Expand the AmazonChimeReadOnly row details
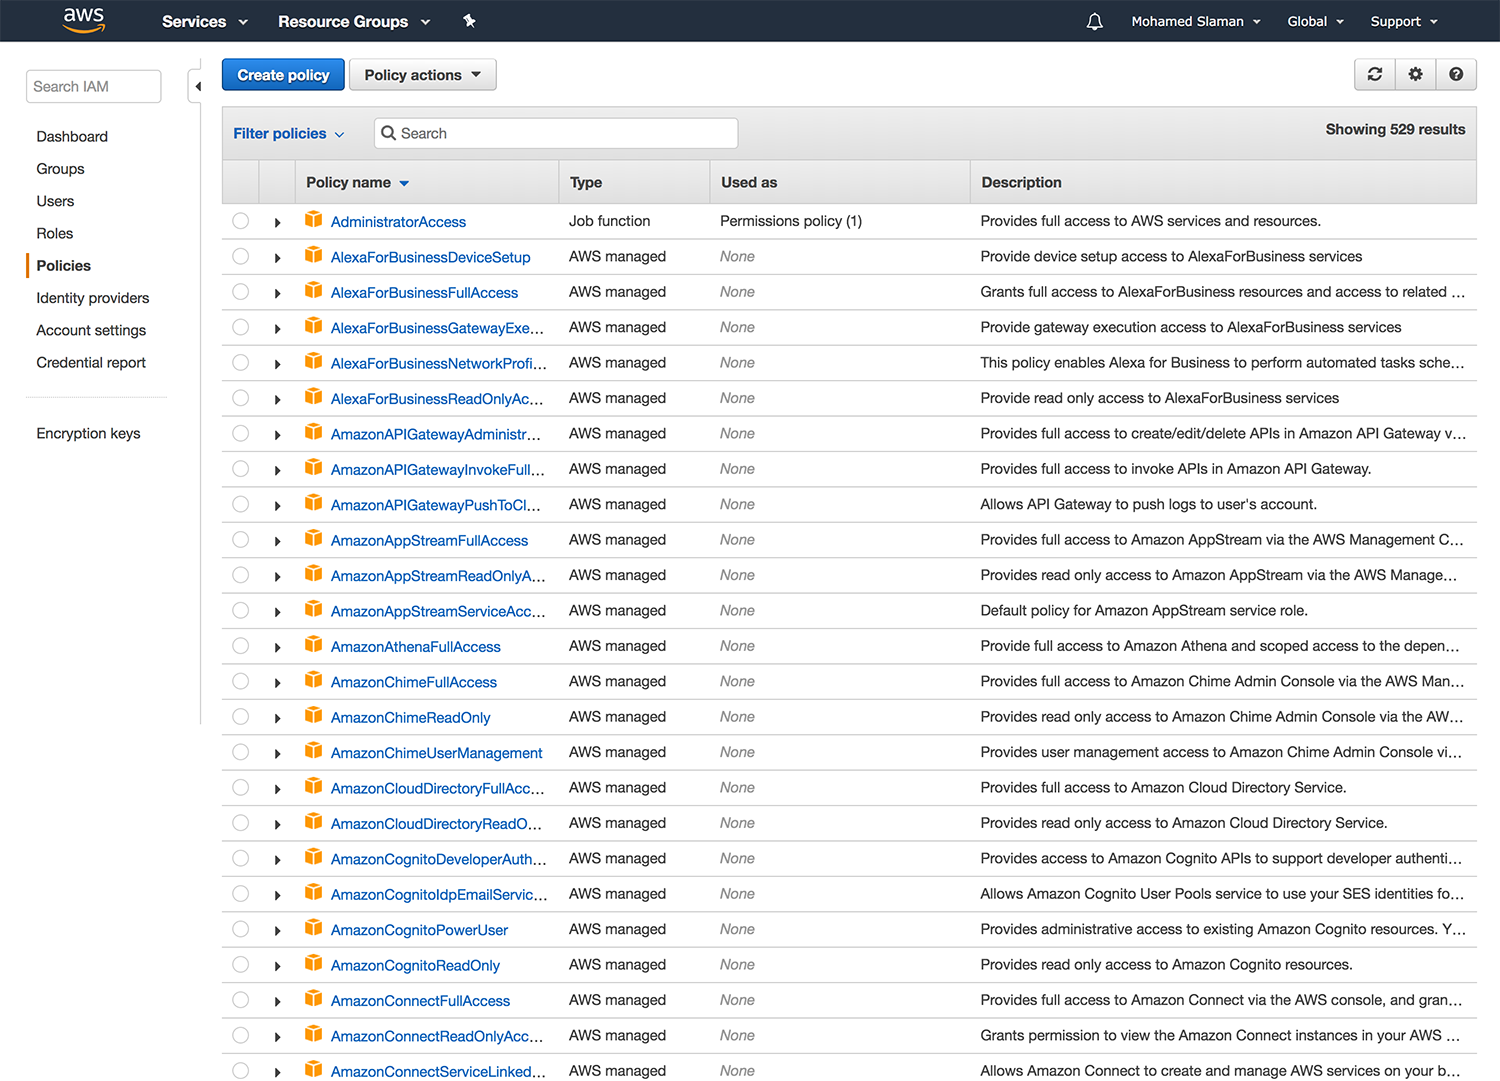Image resolution: width=1500 pixels, height=1081 pixels. (x=277, y=718)
